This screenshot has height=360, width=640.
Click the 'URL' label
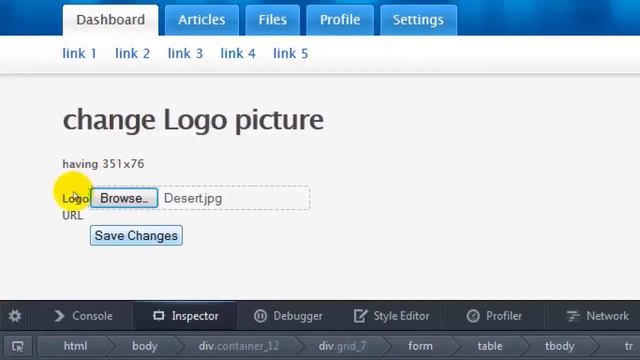(x=73, y=216)
